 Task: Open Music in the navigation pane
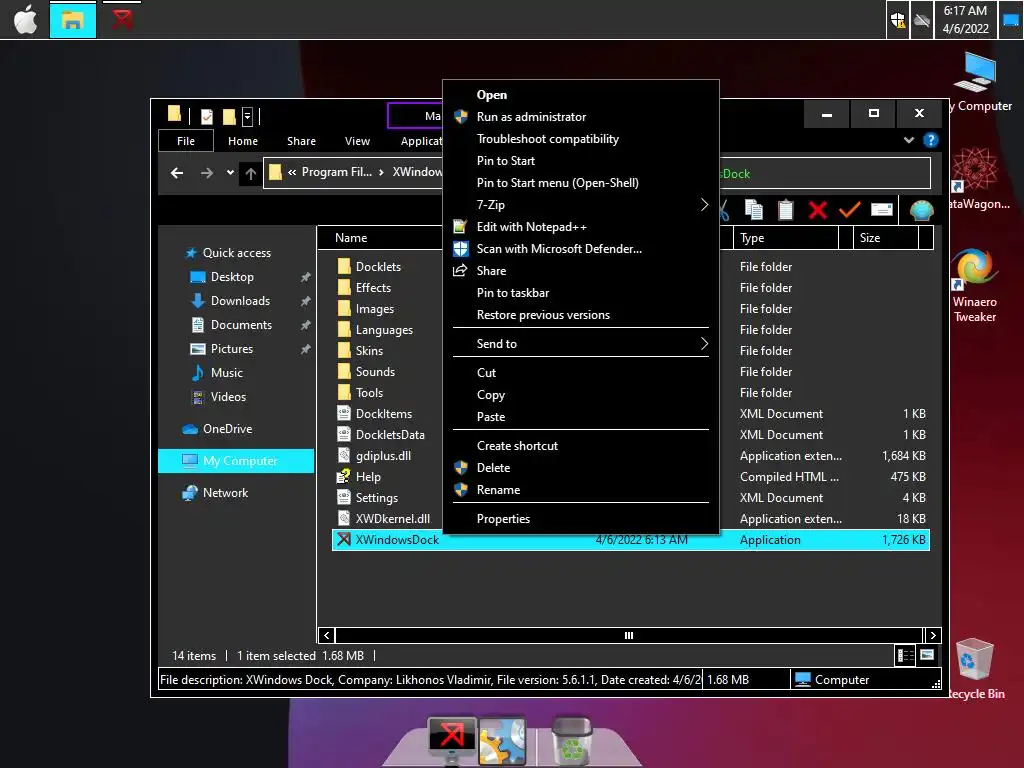click(x=227, y=373)
